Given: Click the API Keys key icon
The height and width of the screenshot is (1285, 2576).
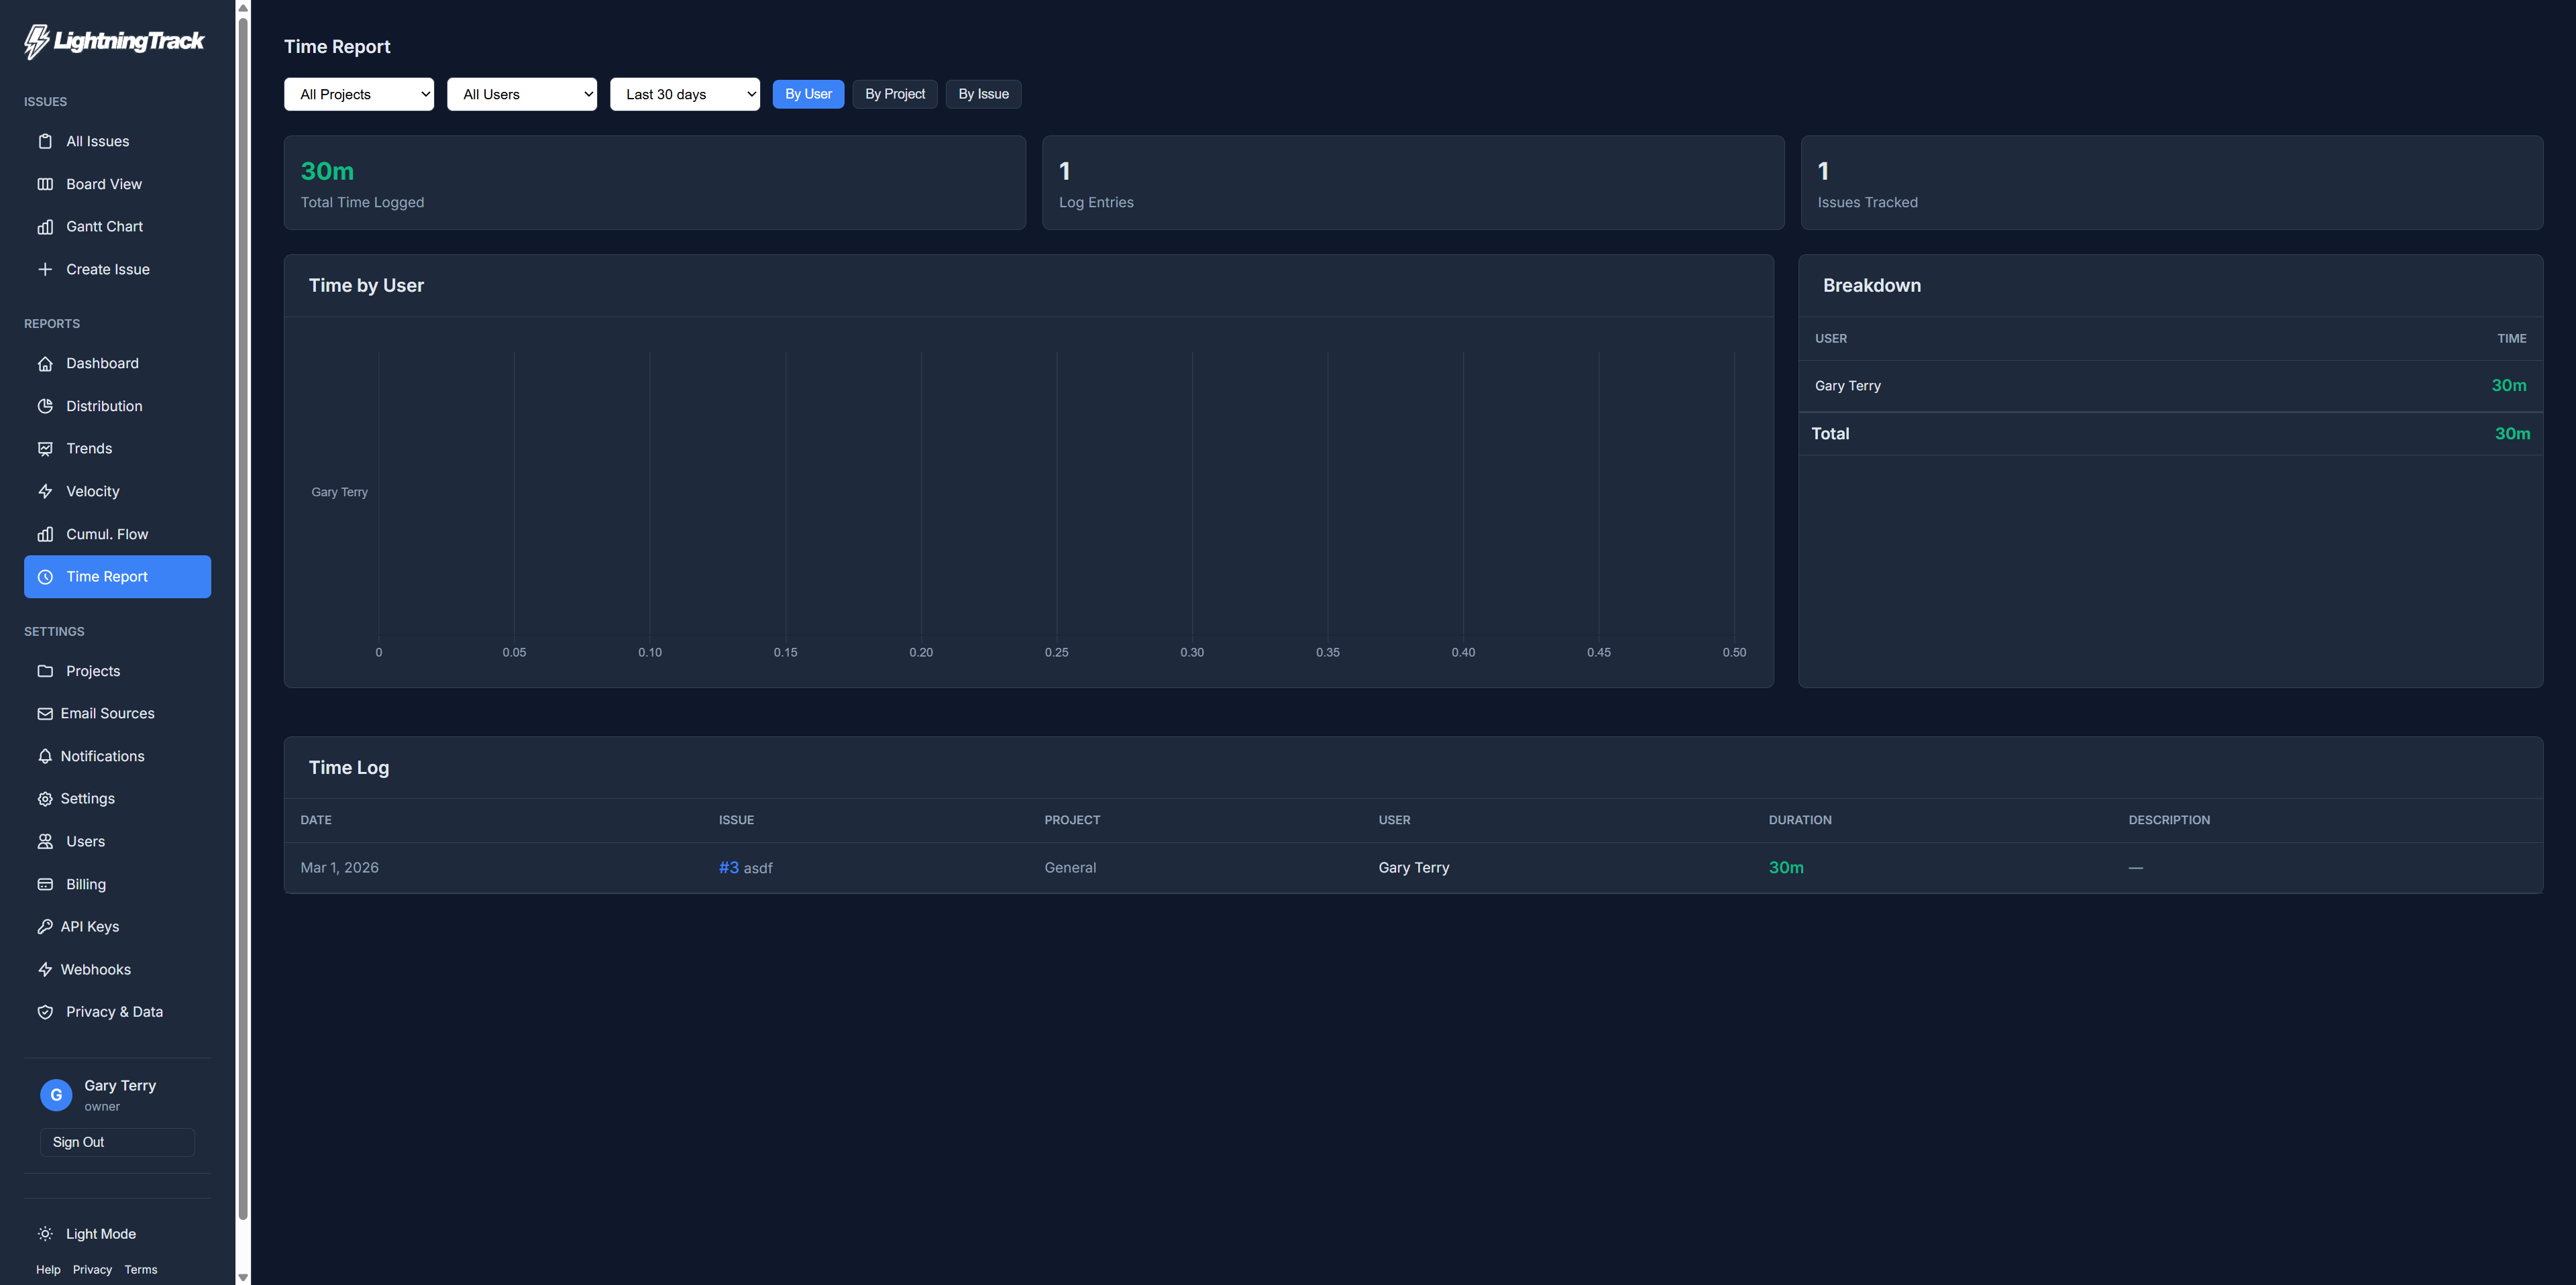Looking at the screenshot, I should [x=45, y=927].
